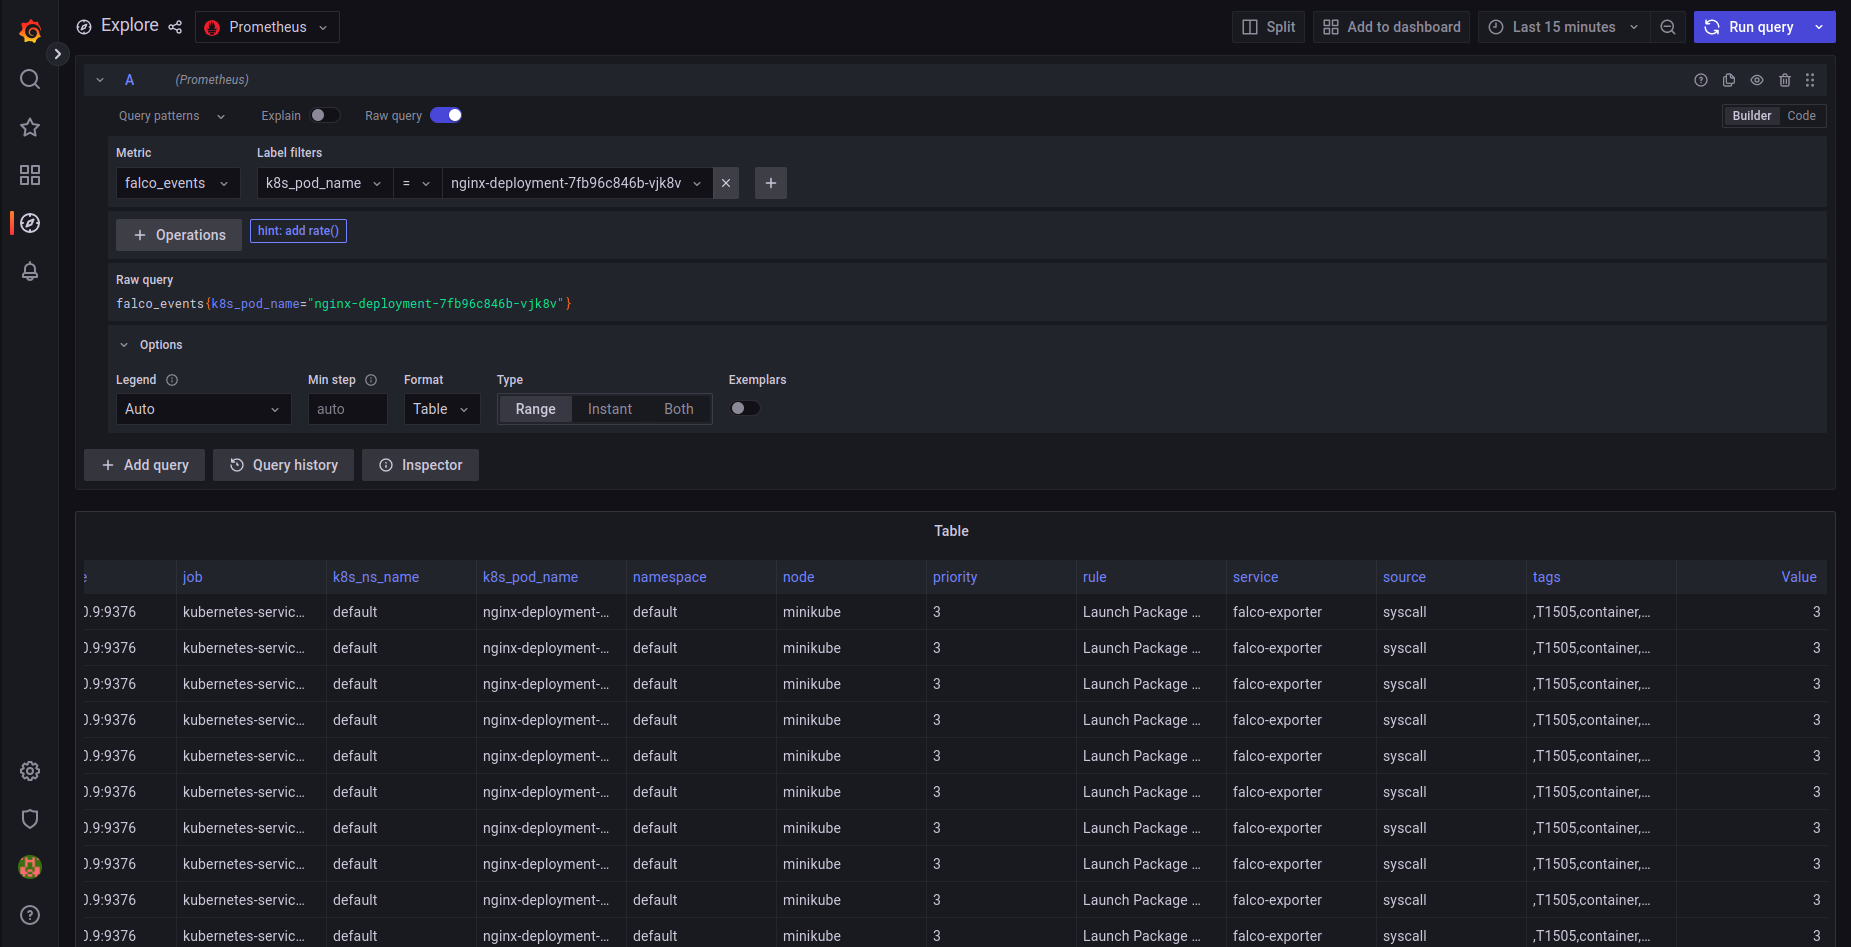The image size is (1851, 947).
Task: Open Query patterns dropdown
Action: (172, 116)
